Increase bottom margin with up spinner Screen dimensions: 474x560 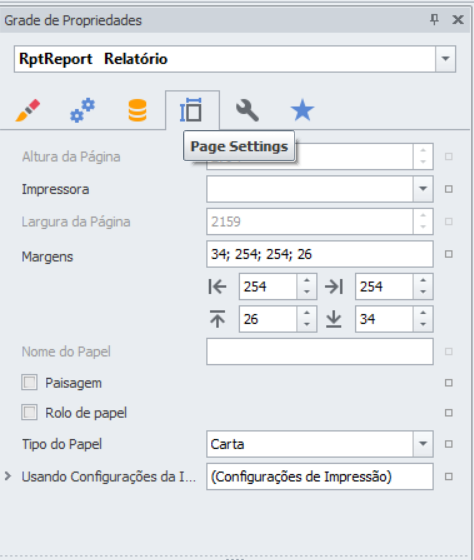(423, 313)
